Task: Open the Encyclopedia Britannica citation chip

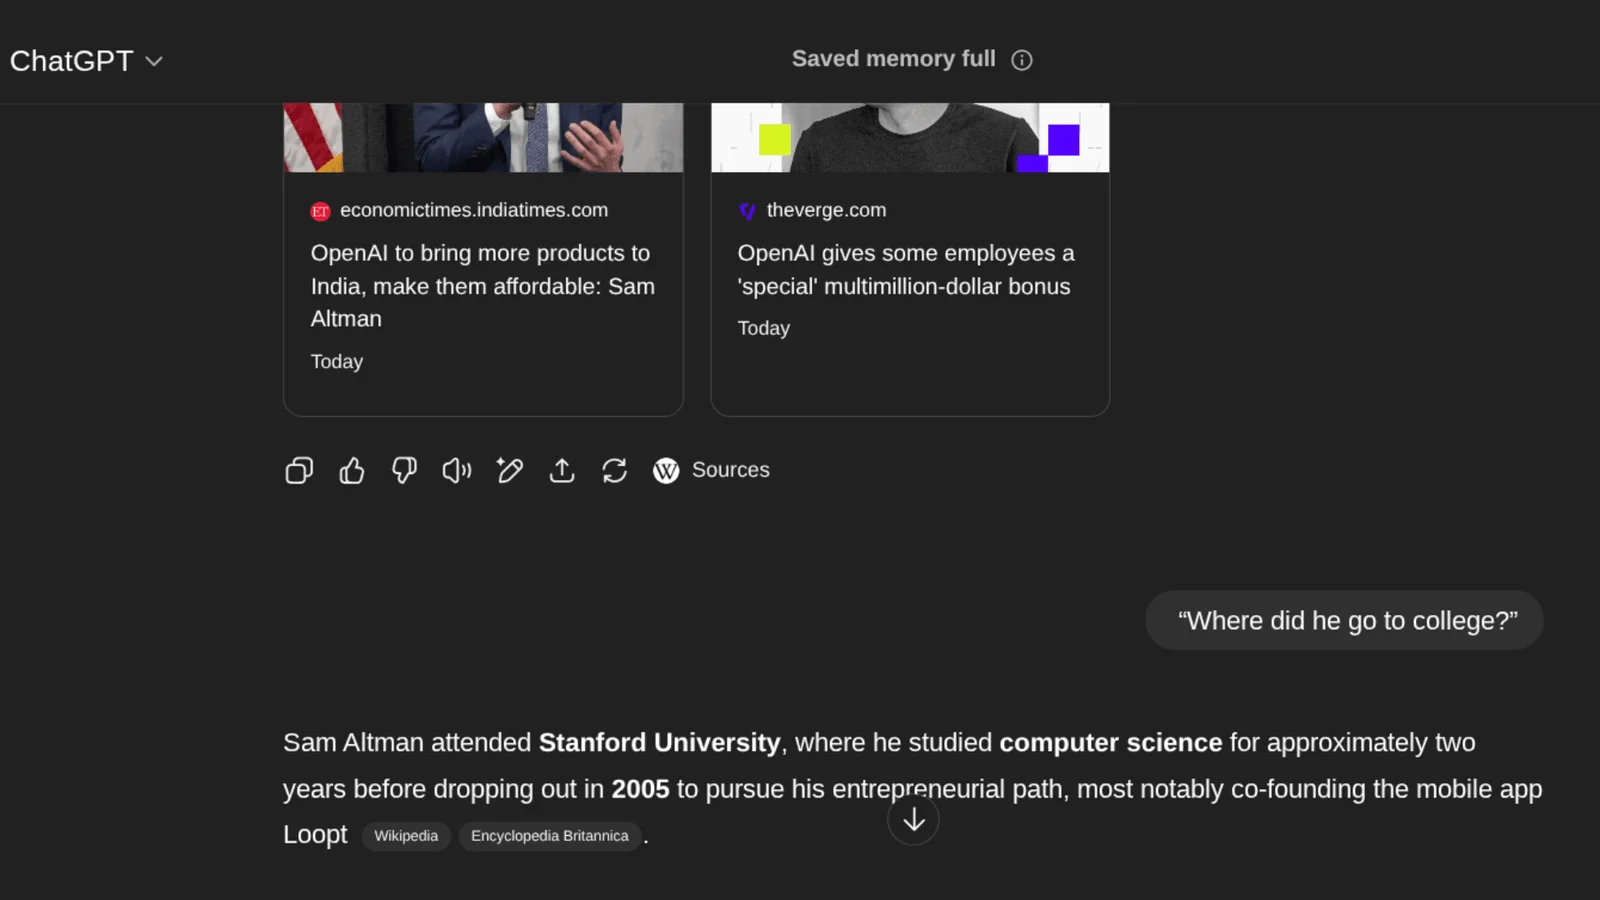Action: point(550,836)
